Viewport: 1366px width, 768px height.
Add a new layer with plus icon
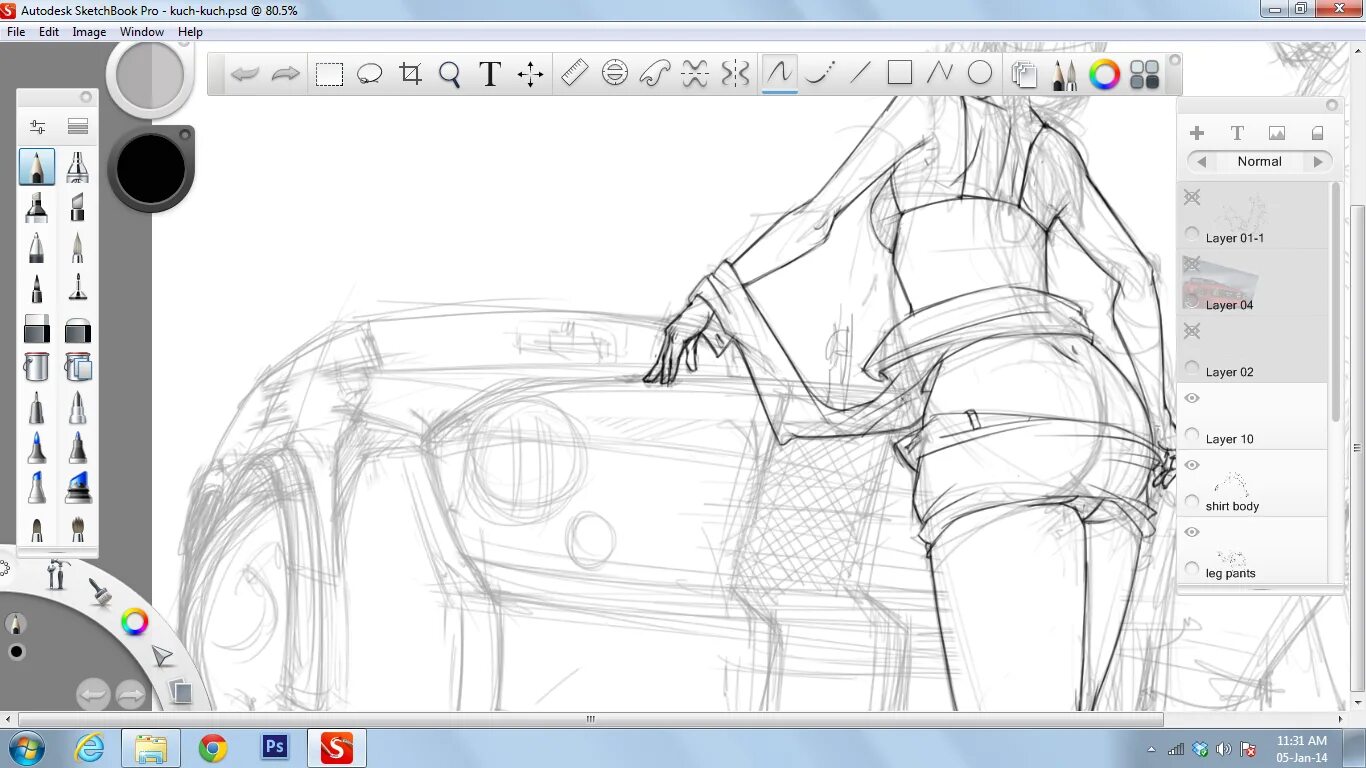[x=1197, y=133]
